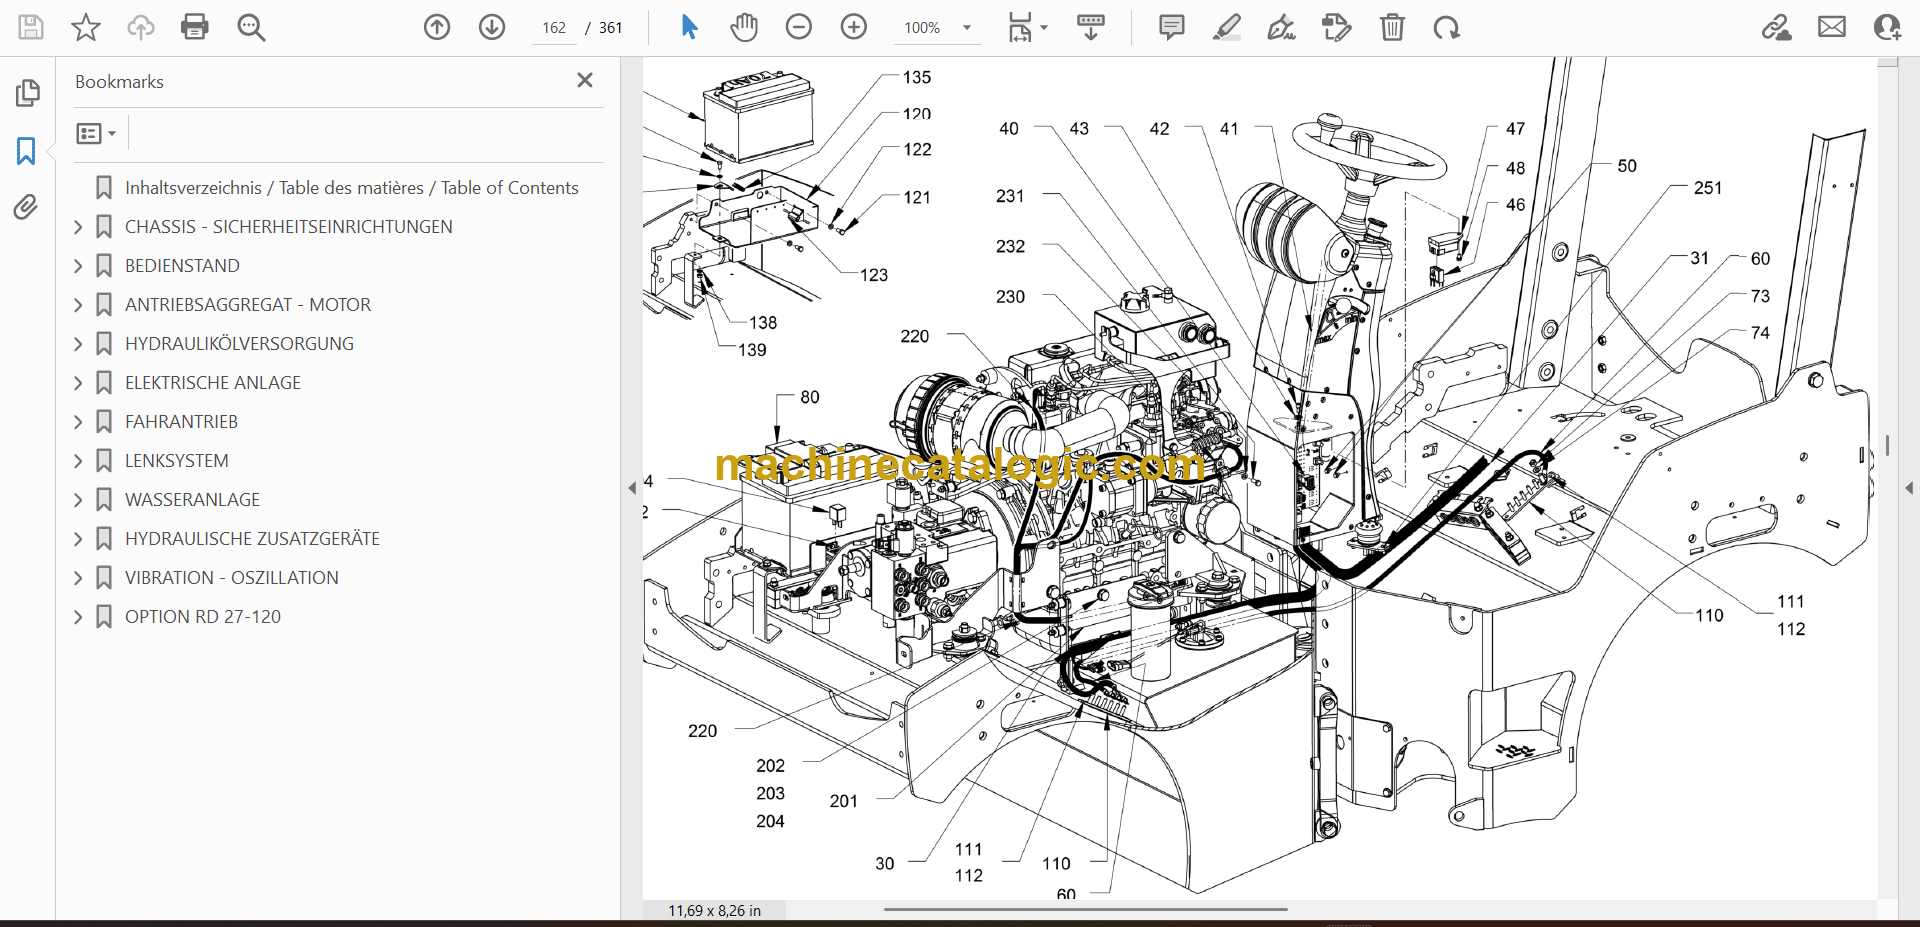1920x927 pixels.
Task: Open the Table of Contents bookmark
Action: (x=351, y=188)
